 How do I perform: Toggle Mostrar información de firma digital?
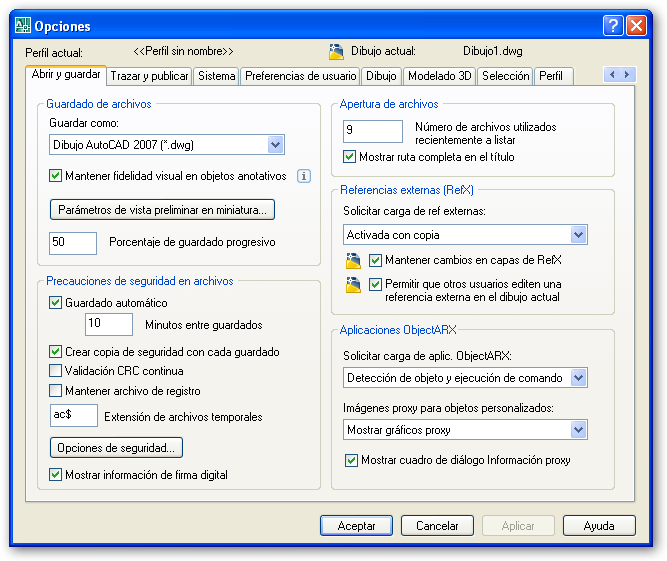[55, 474]
